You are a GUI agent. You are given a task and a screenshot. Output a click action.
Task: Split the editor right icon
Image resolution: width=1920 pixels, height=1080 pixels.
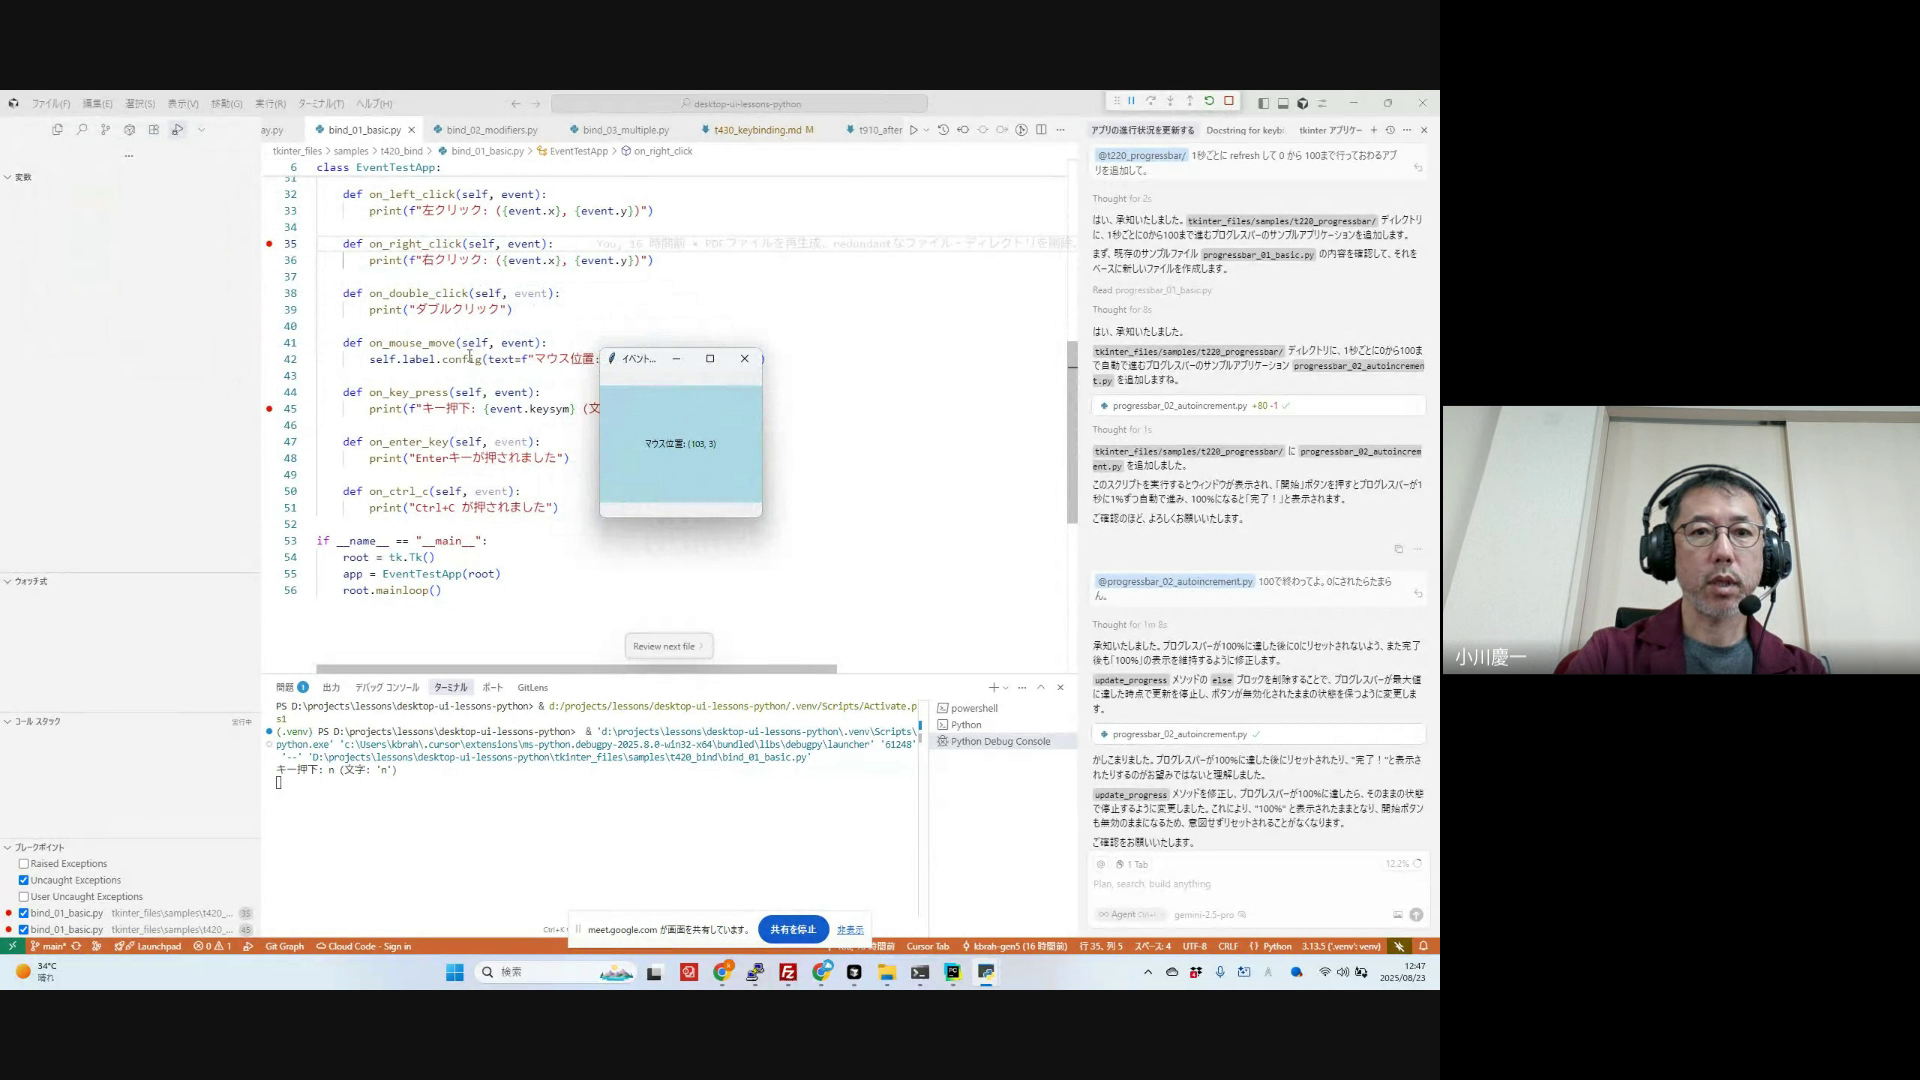tap(1041, 130)
